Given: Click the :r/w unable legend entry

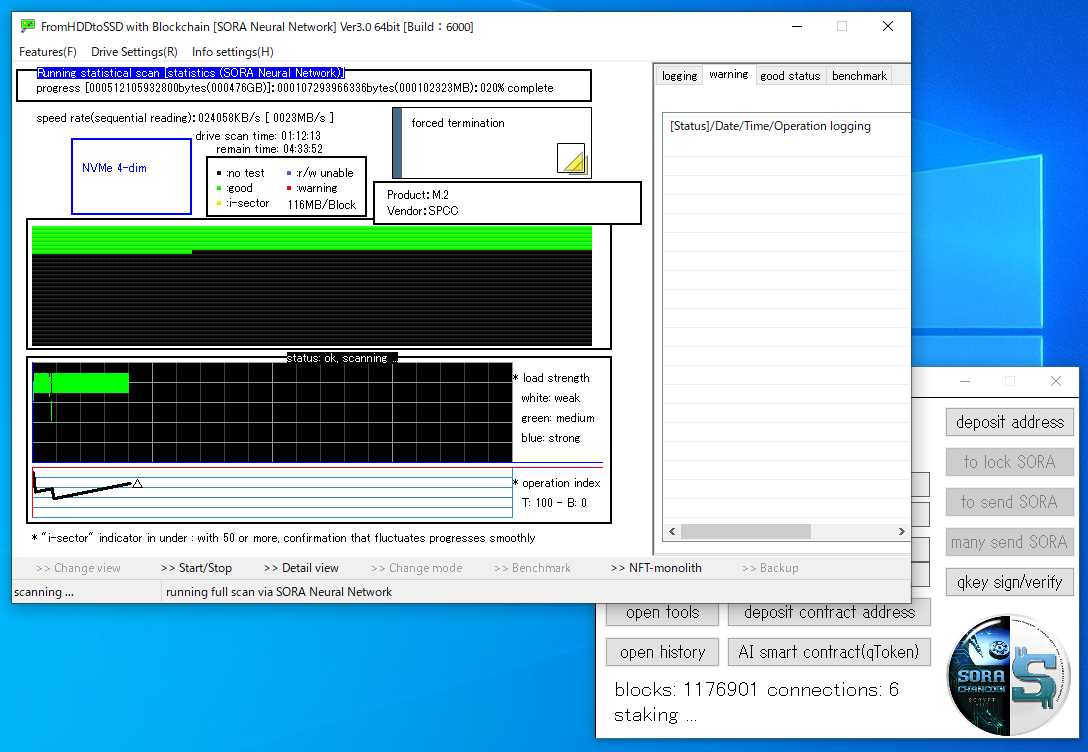Looking at the screenshot, I should tap(320, 173).
